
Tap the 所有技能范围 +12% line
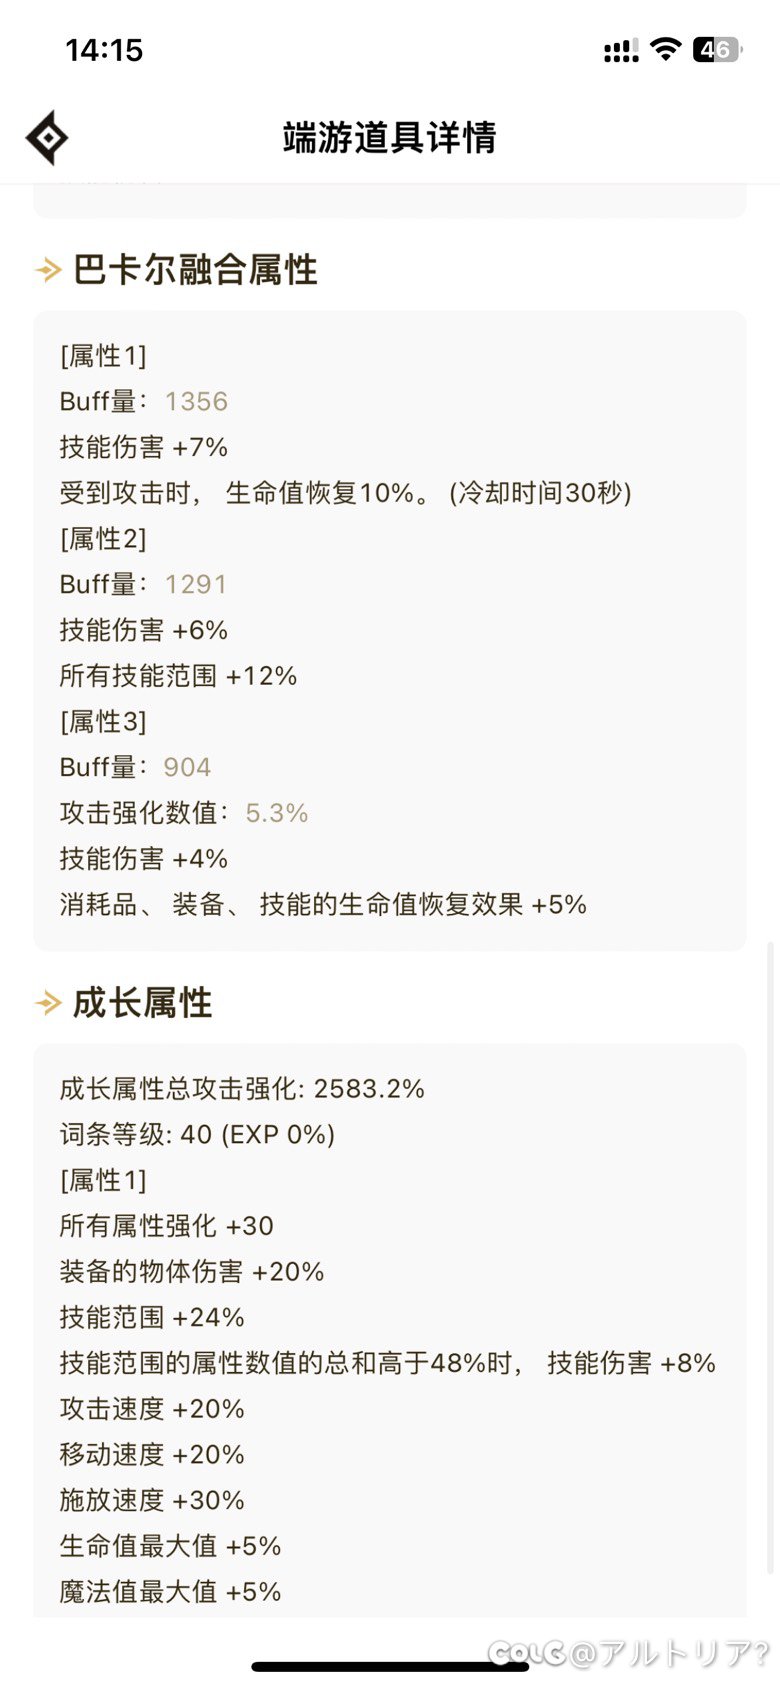(x=178, y=676)
